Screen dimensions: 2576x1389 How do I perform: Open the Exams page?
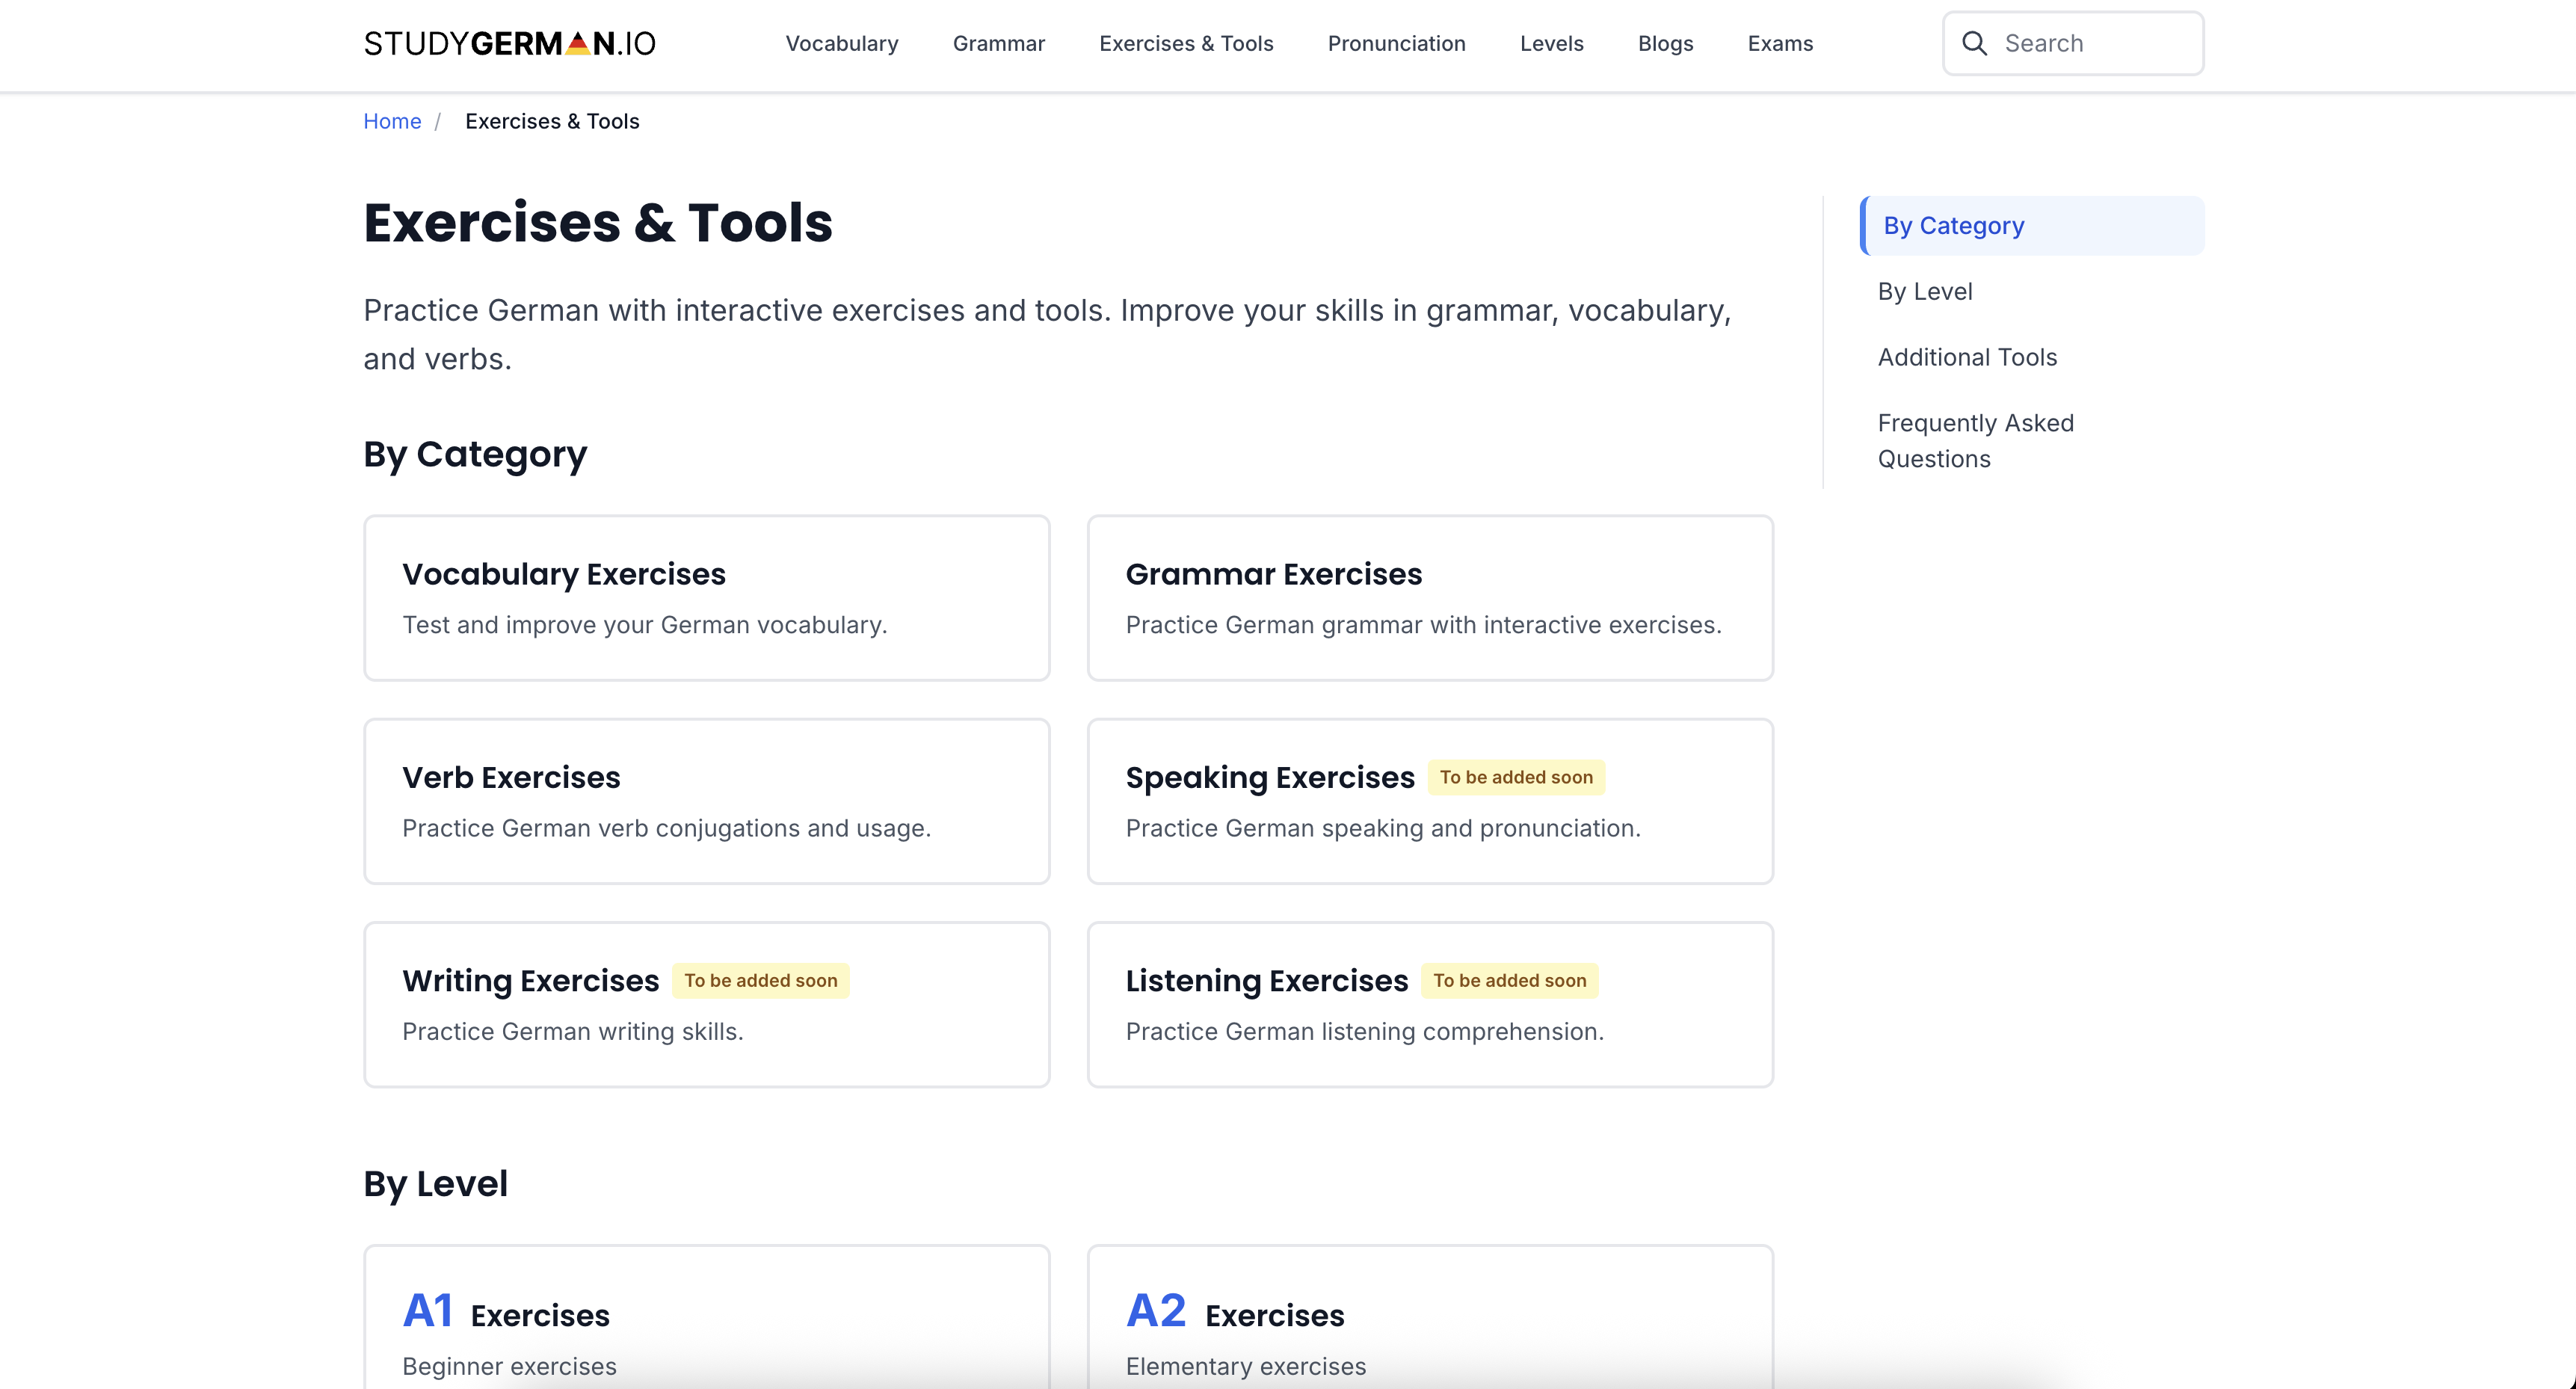(x=1780, y=43)
